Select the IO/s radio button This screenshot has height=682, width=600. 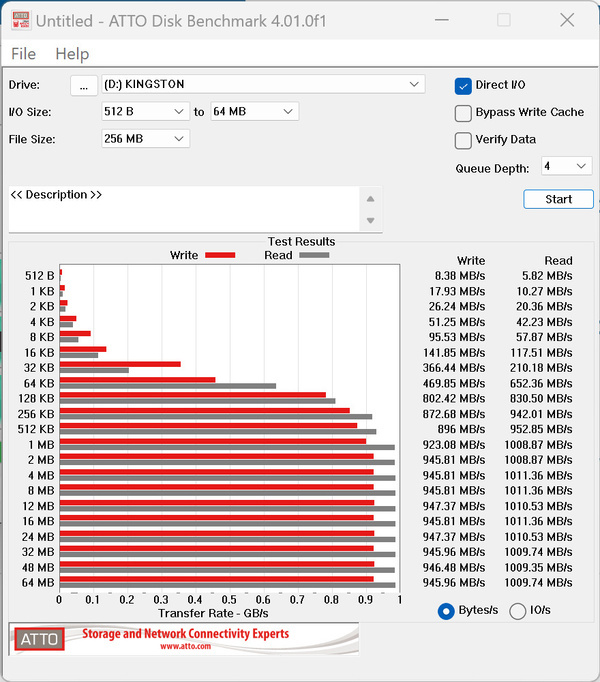[x=517, y=611]
